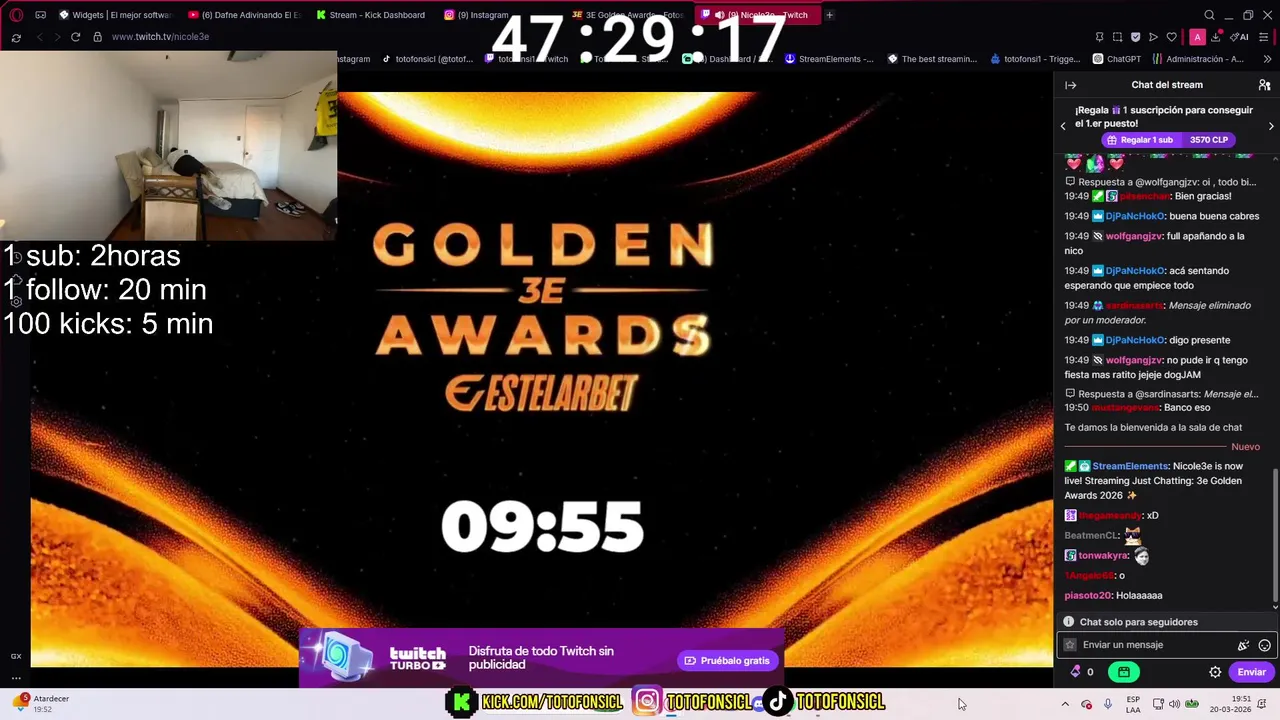Open the Administración bookmark
This screenshot has width=1280, height=720.
pos(1198,59)
